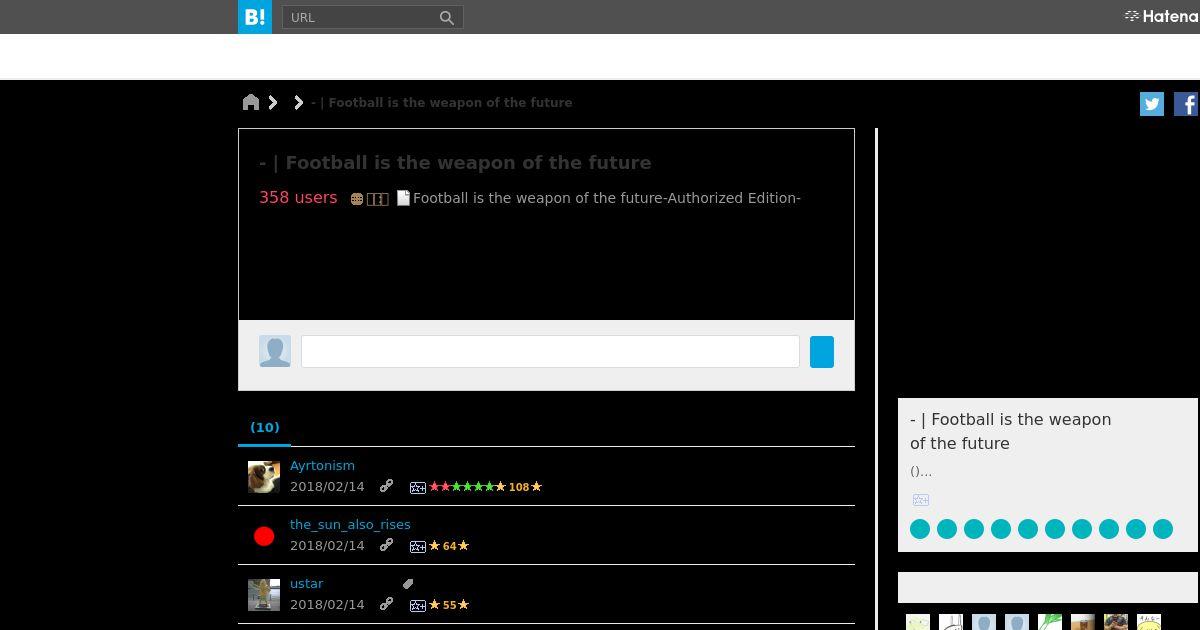1200x630 pixels.
Task: Add a star to Ayrtonism's comment
Action: [418, 487]
